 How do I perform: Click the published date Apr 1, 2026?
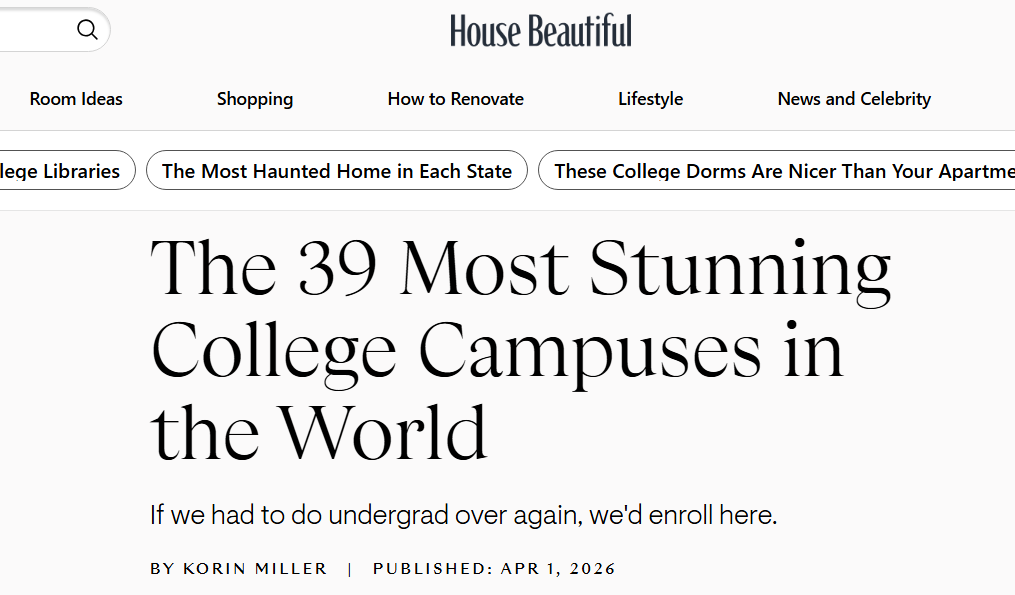point(559,569)
